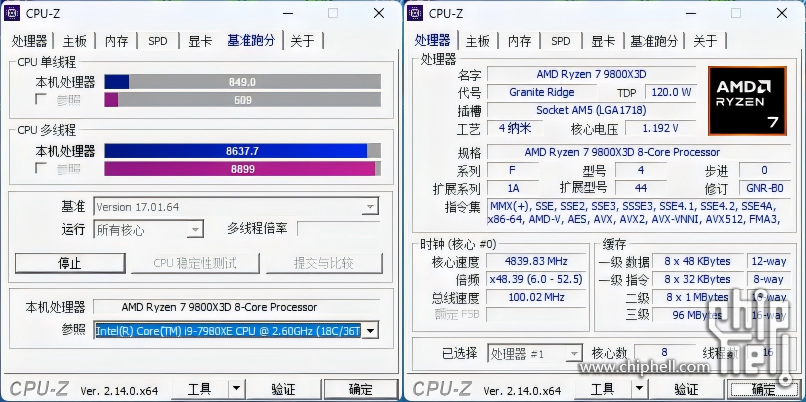The image size is (806, 402).
Task: Click single-thread reference bar showing 609
Action: tap(243, 100)
